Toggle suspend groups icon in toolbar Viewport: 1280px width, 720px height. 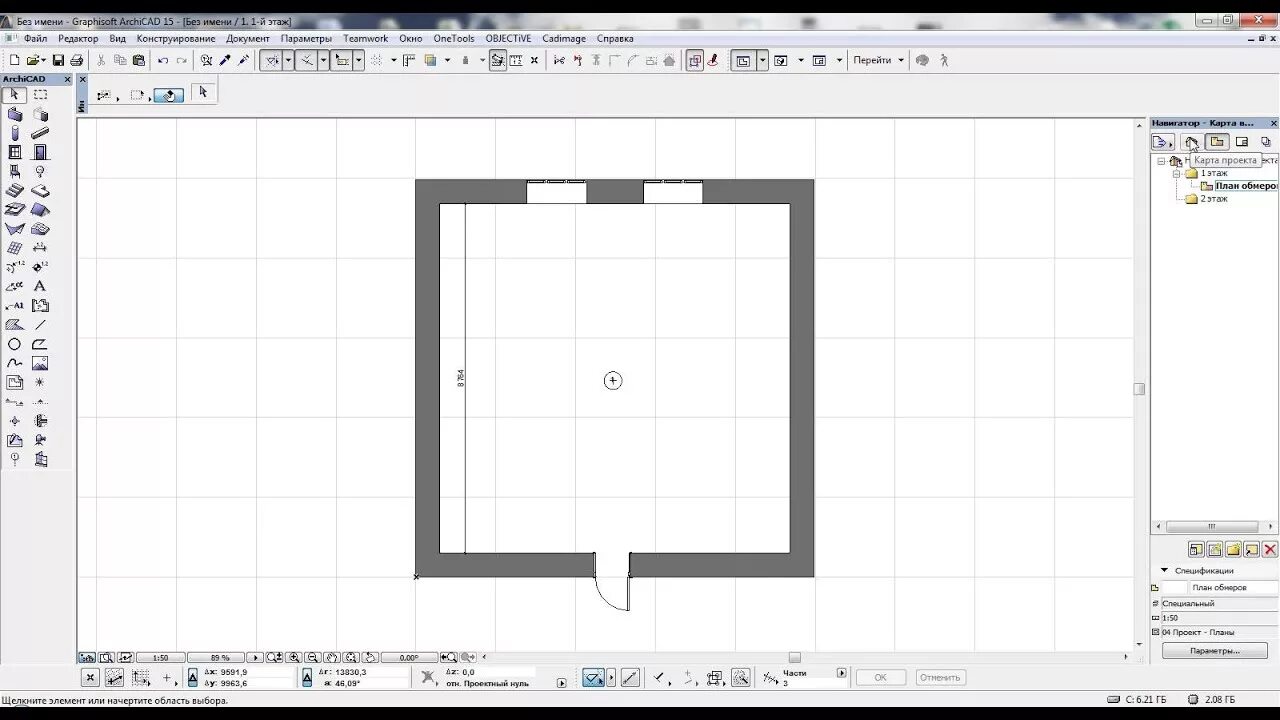point(695,60)
